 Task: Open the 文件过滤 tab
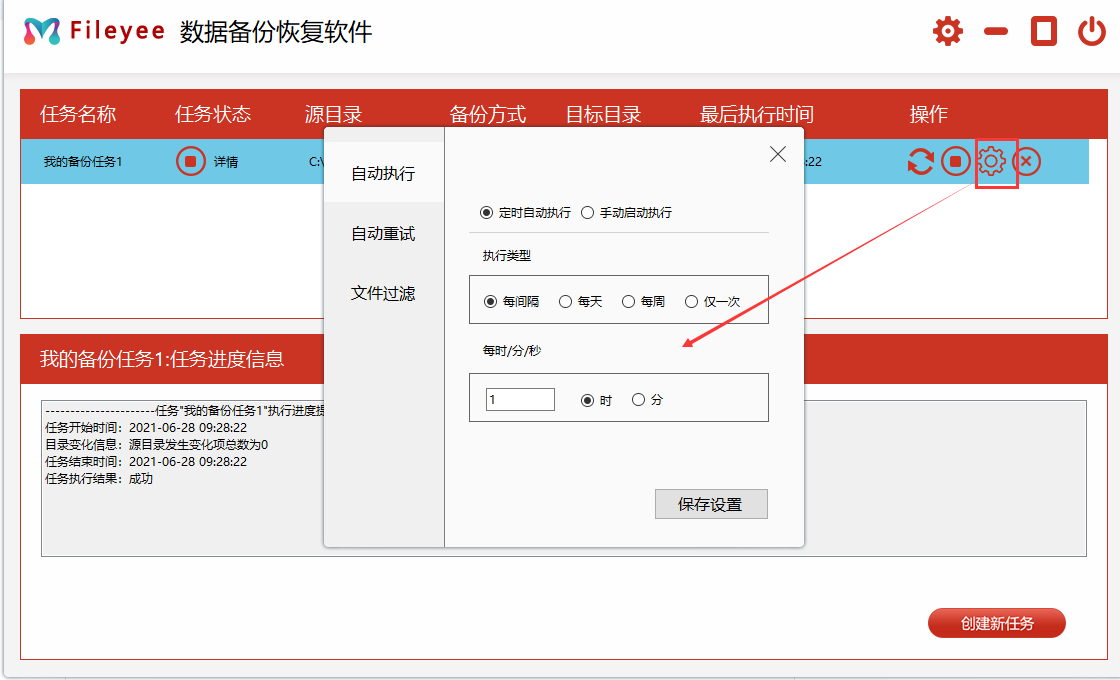click(383, 294)
